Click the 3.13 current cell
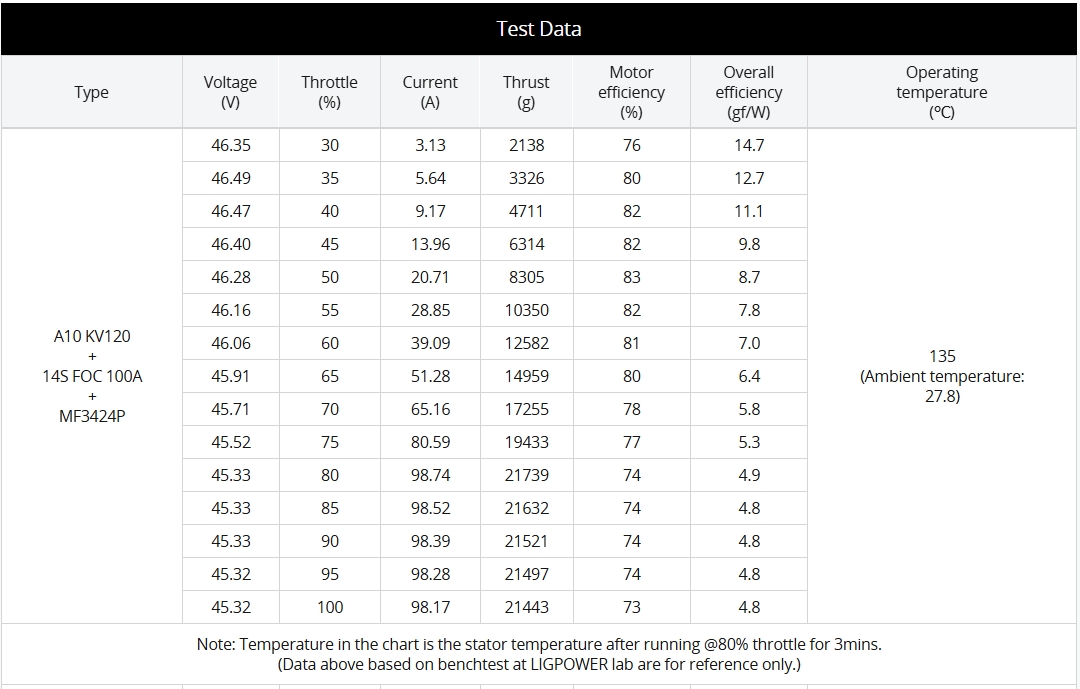The image size is (1080, 689). pyautogui.click(x=430, y=145)
